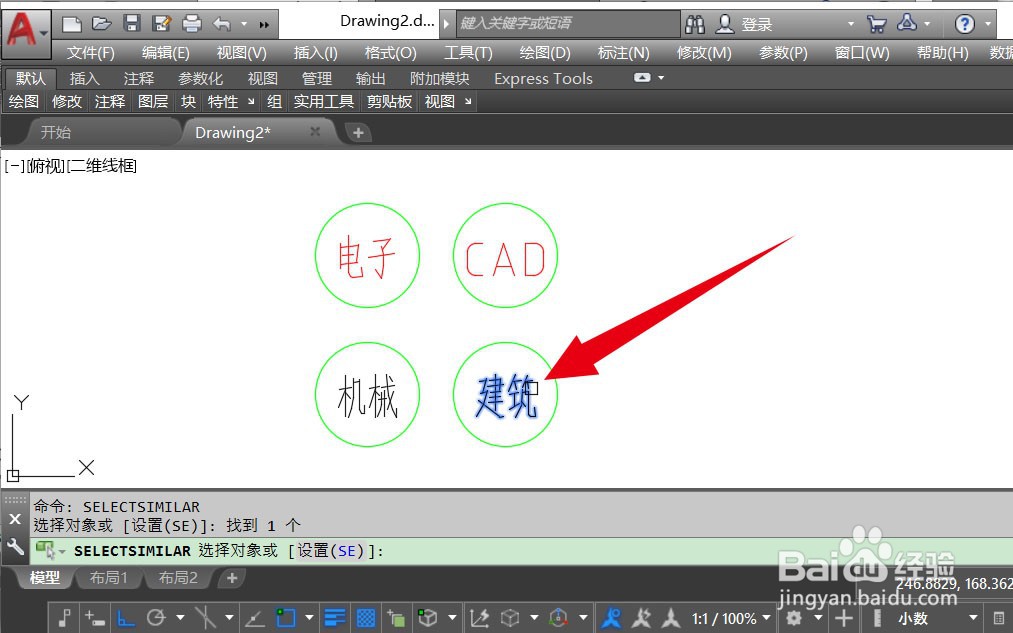Viewport: 1013px width, 633px height.
Task: Open the login dropdown arrow
Action: coord(850,25)
